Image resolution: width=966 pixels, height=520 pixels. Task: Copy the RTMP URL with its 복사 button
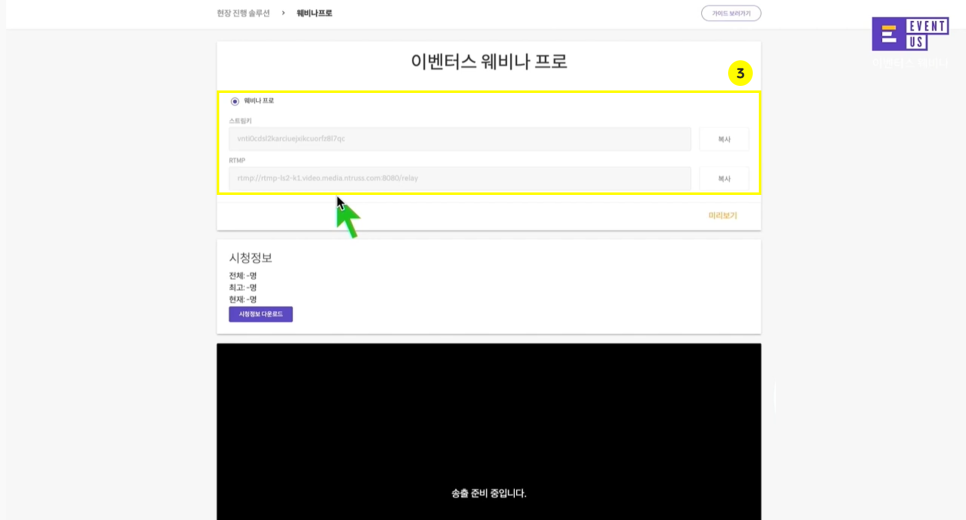click(724, 179)
